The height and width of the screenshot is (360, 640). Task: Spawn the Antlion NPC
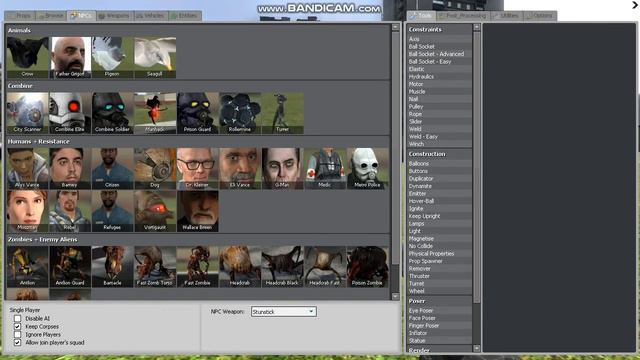pos(27,266)
